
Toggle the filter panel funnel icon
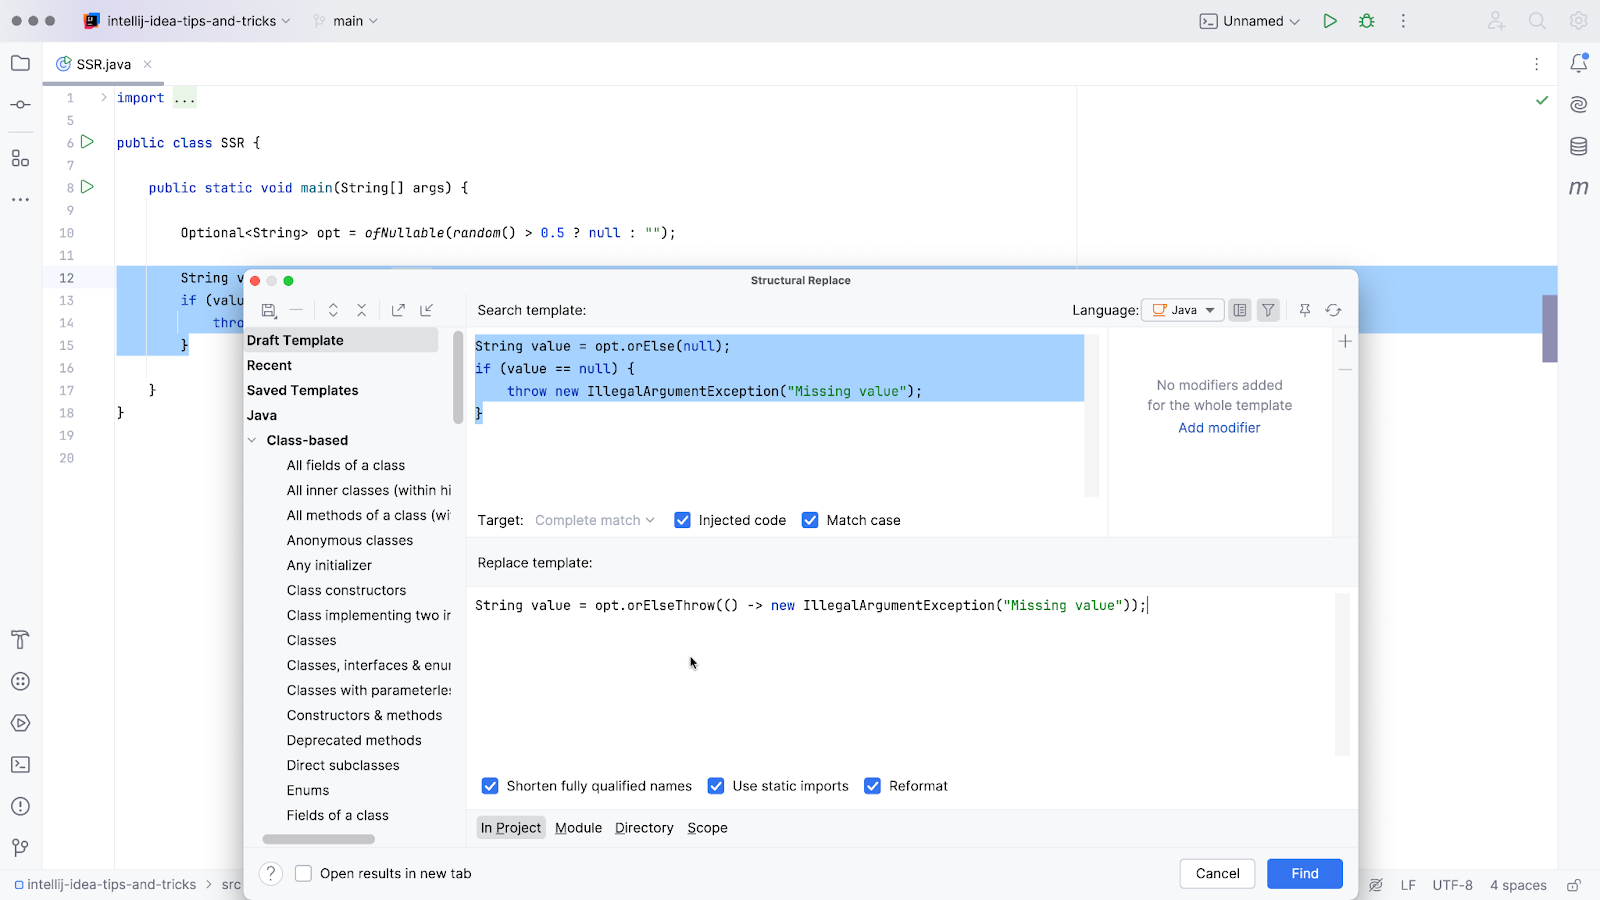pyautogui.click(x=1268, y=310)
